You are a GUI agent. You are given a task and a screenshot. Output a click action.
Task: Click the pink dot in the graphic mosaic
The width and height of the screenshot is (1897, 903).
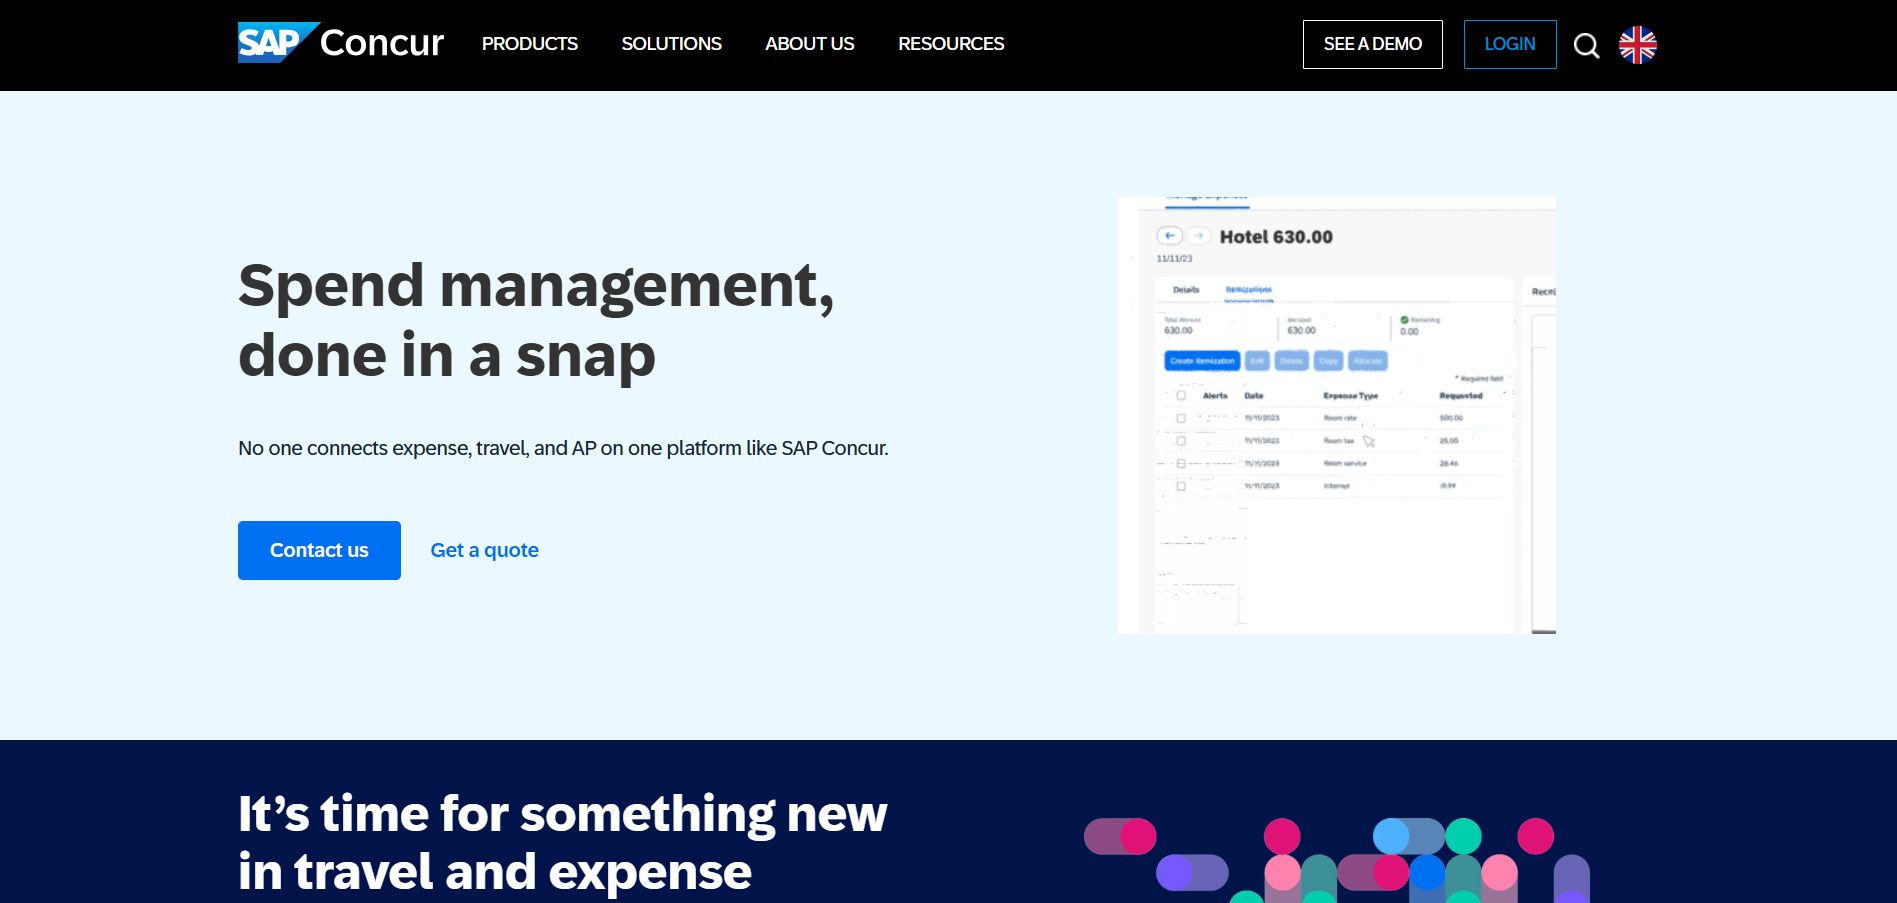(x=1282, y=836)
